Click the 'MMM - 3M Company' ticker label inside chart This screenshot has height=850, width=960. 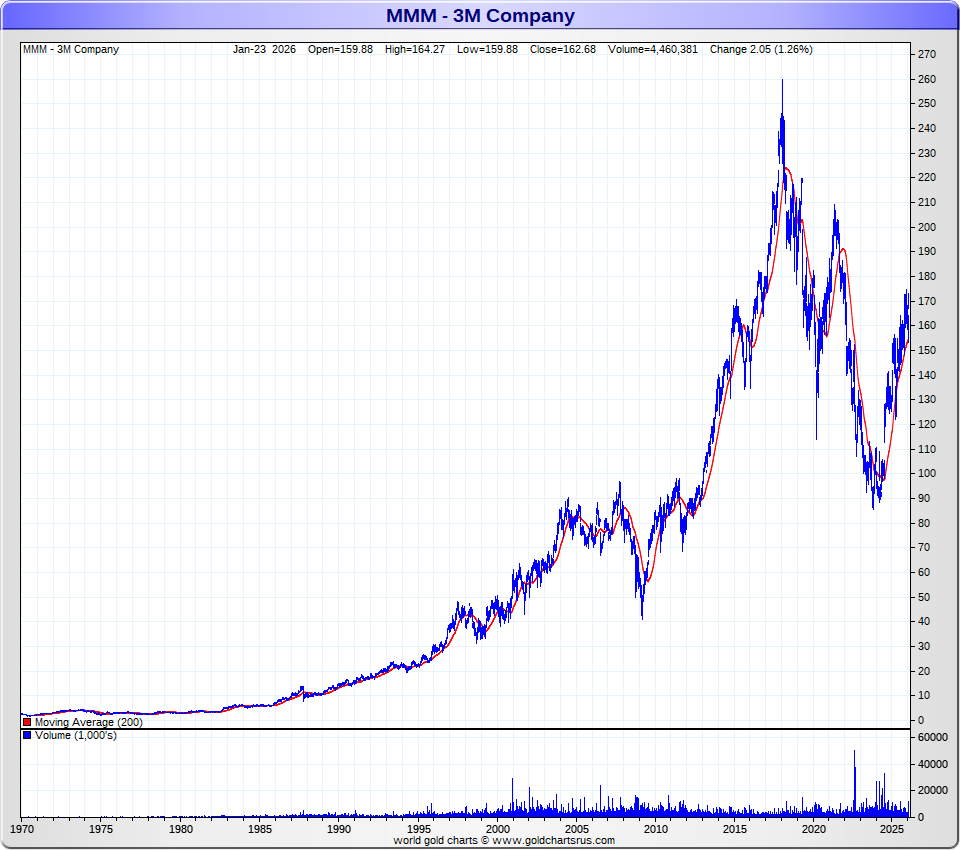pyautogui.click(x=71, y=49)
